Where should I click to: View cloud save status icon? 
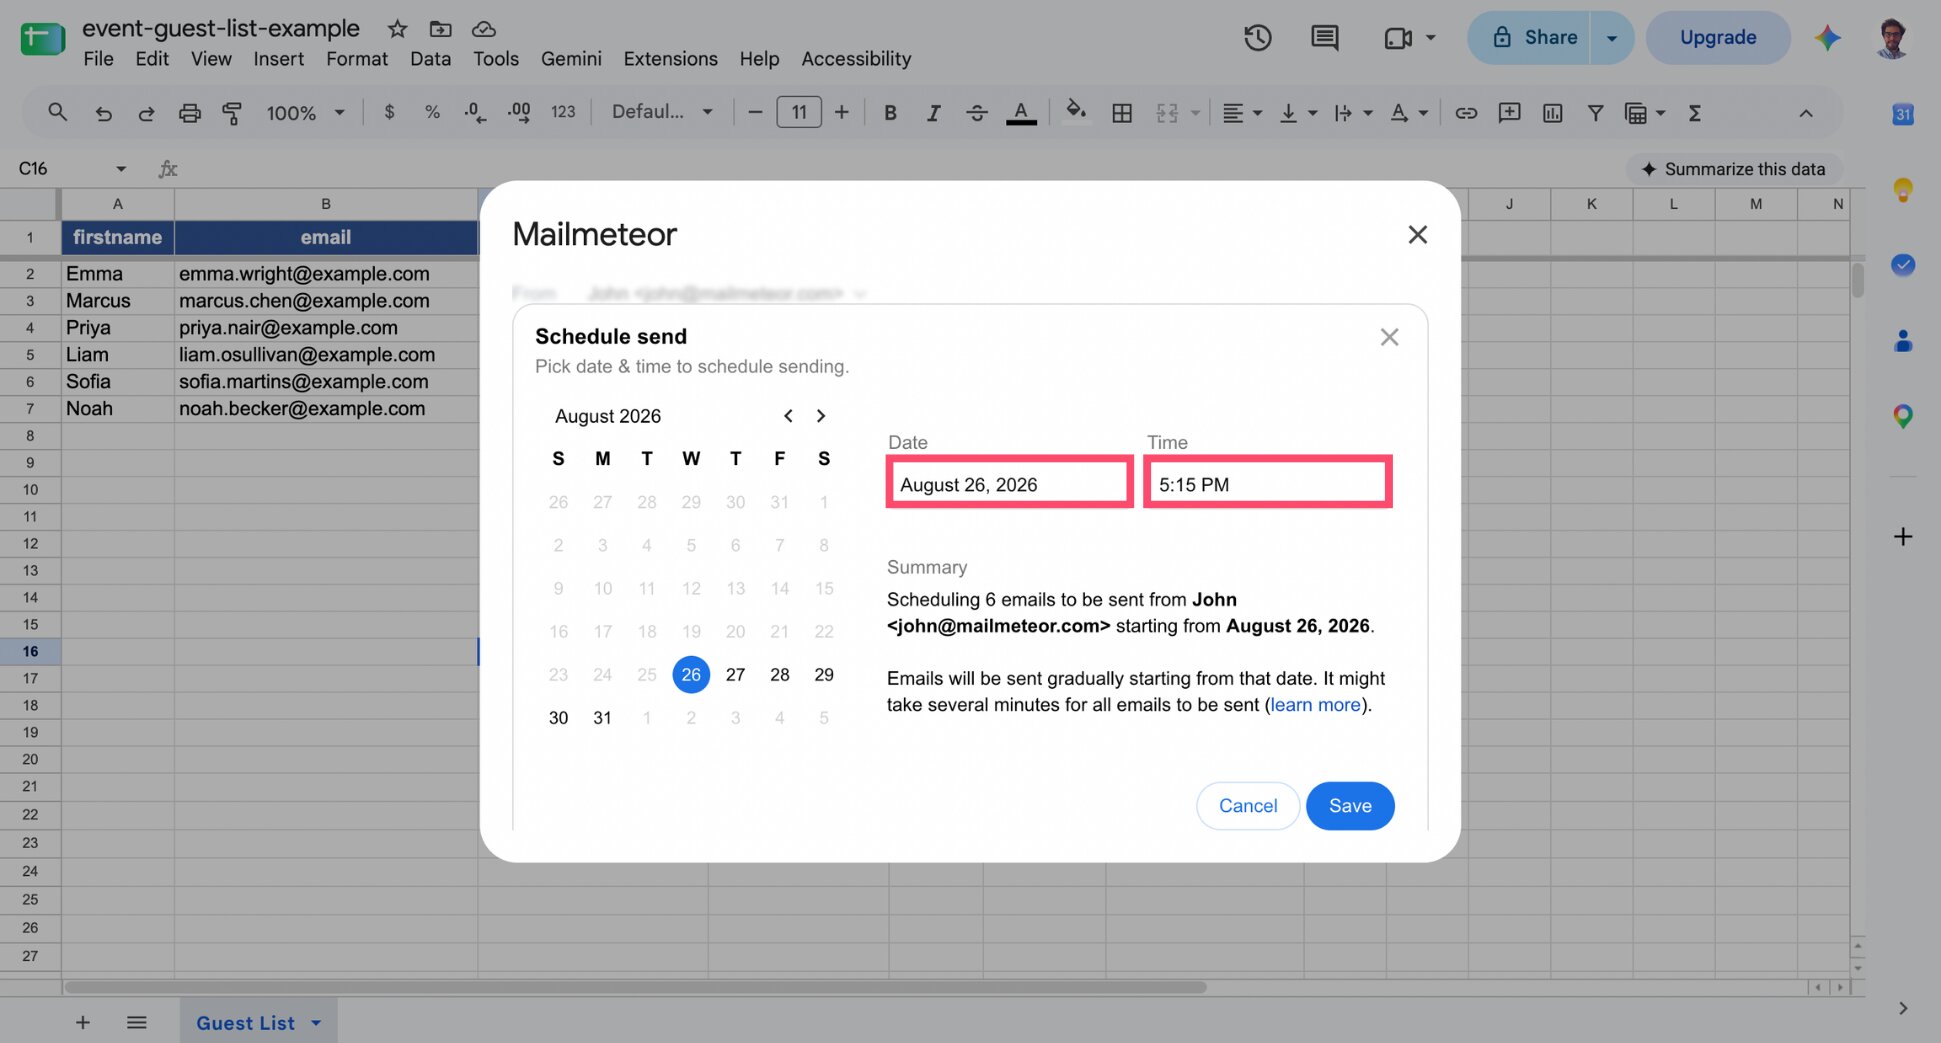coord(484,29)
